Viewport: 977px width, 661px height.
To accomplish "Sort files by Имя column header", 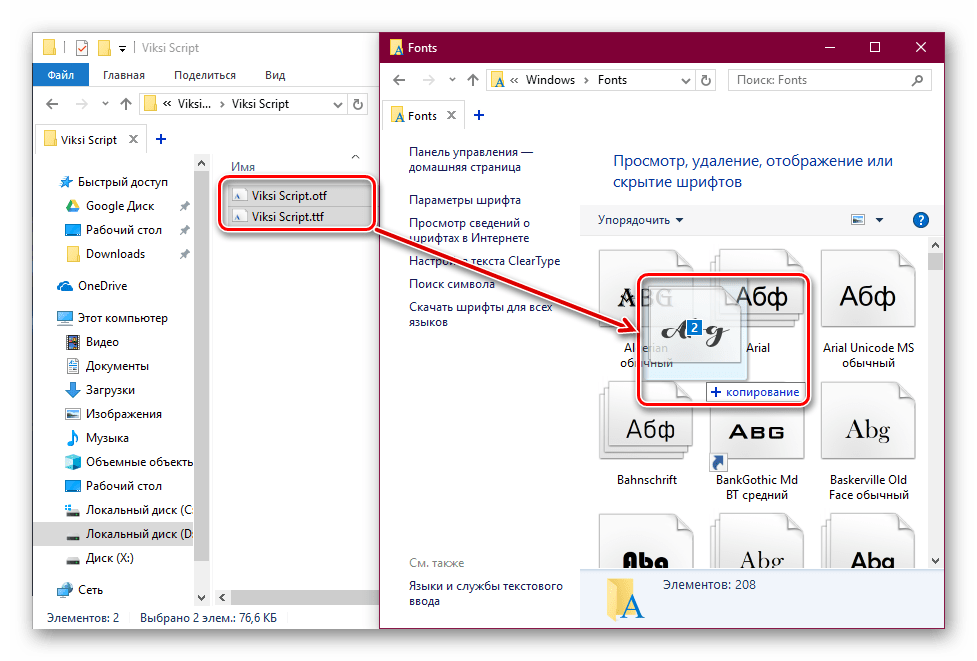I will point(243,166).
